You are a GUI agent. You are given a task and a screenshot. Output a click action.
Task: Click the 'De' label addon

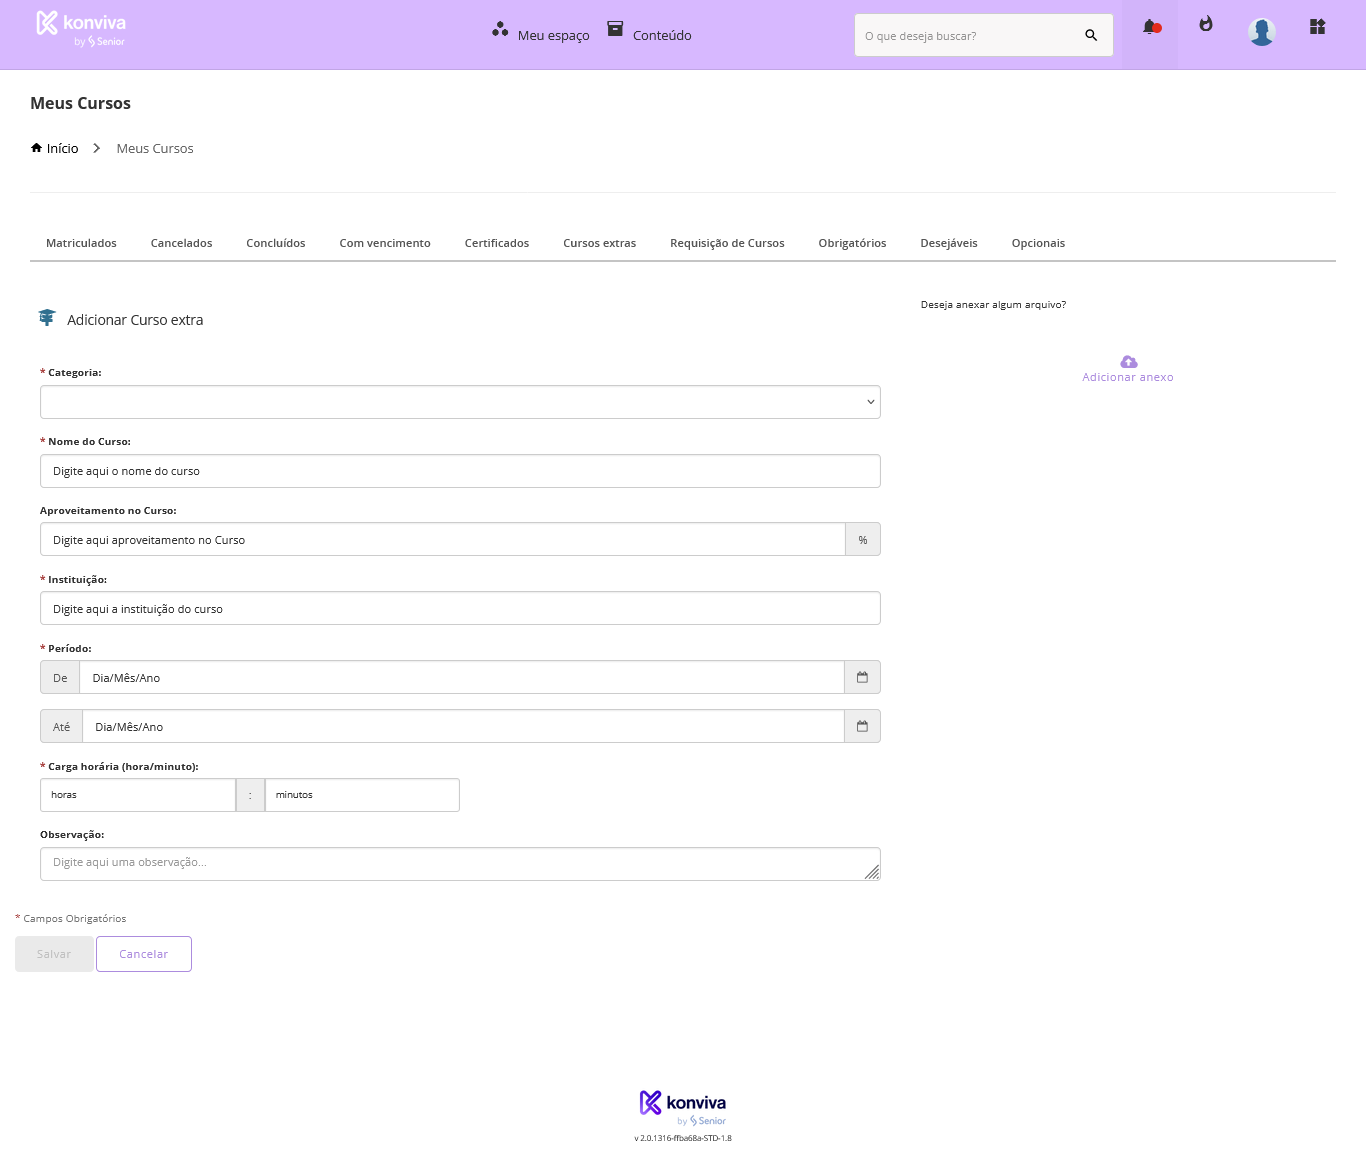(x=60, y=677)
